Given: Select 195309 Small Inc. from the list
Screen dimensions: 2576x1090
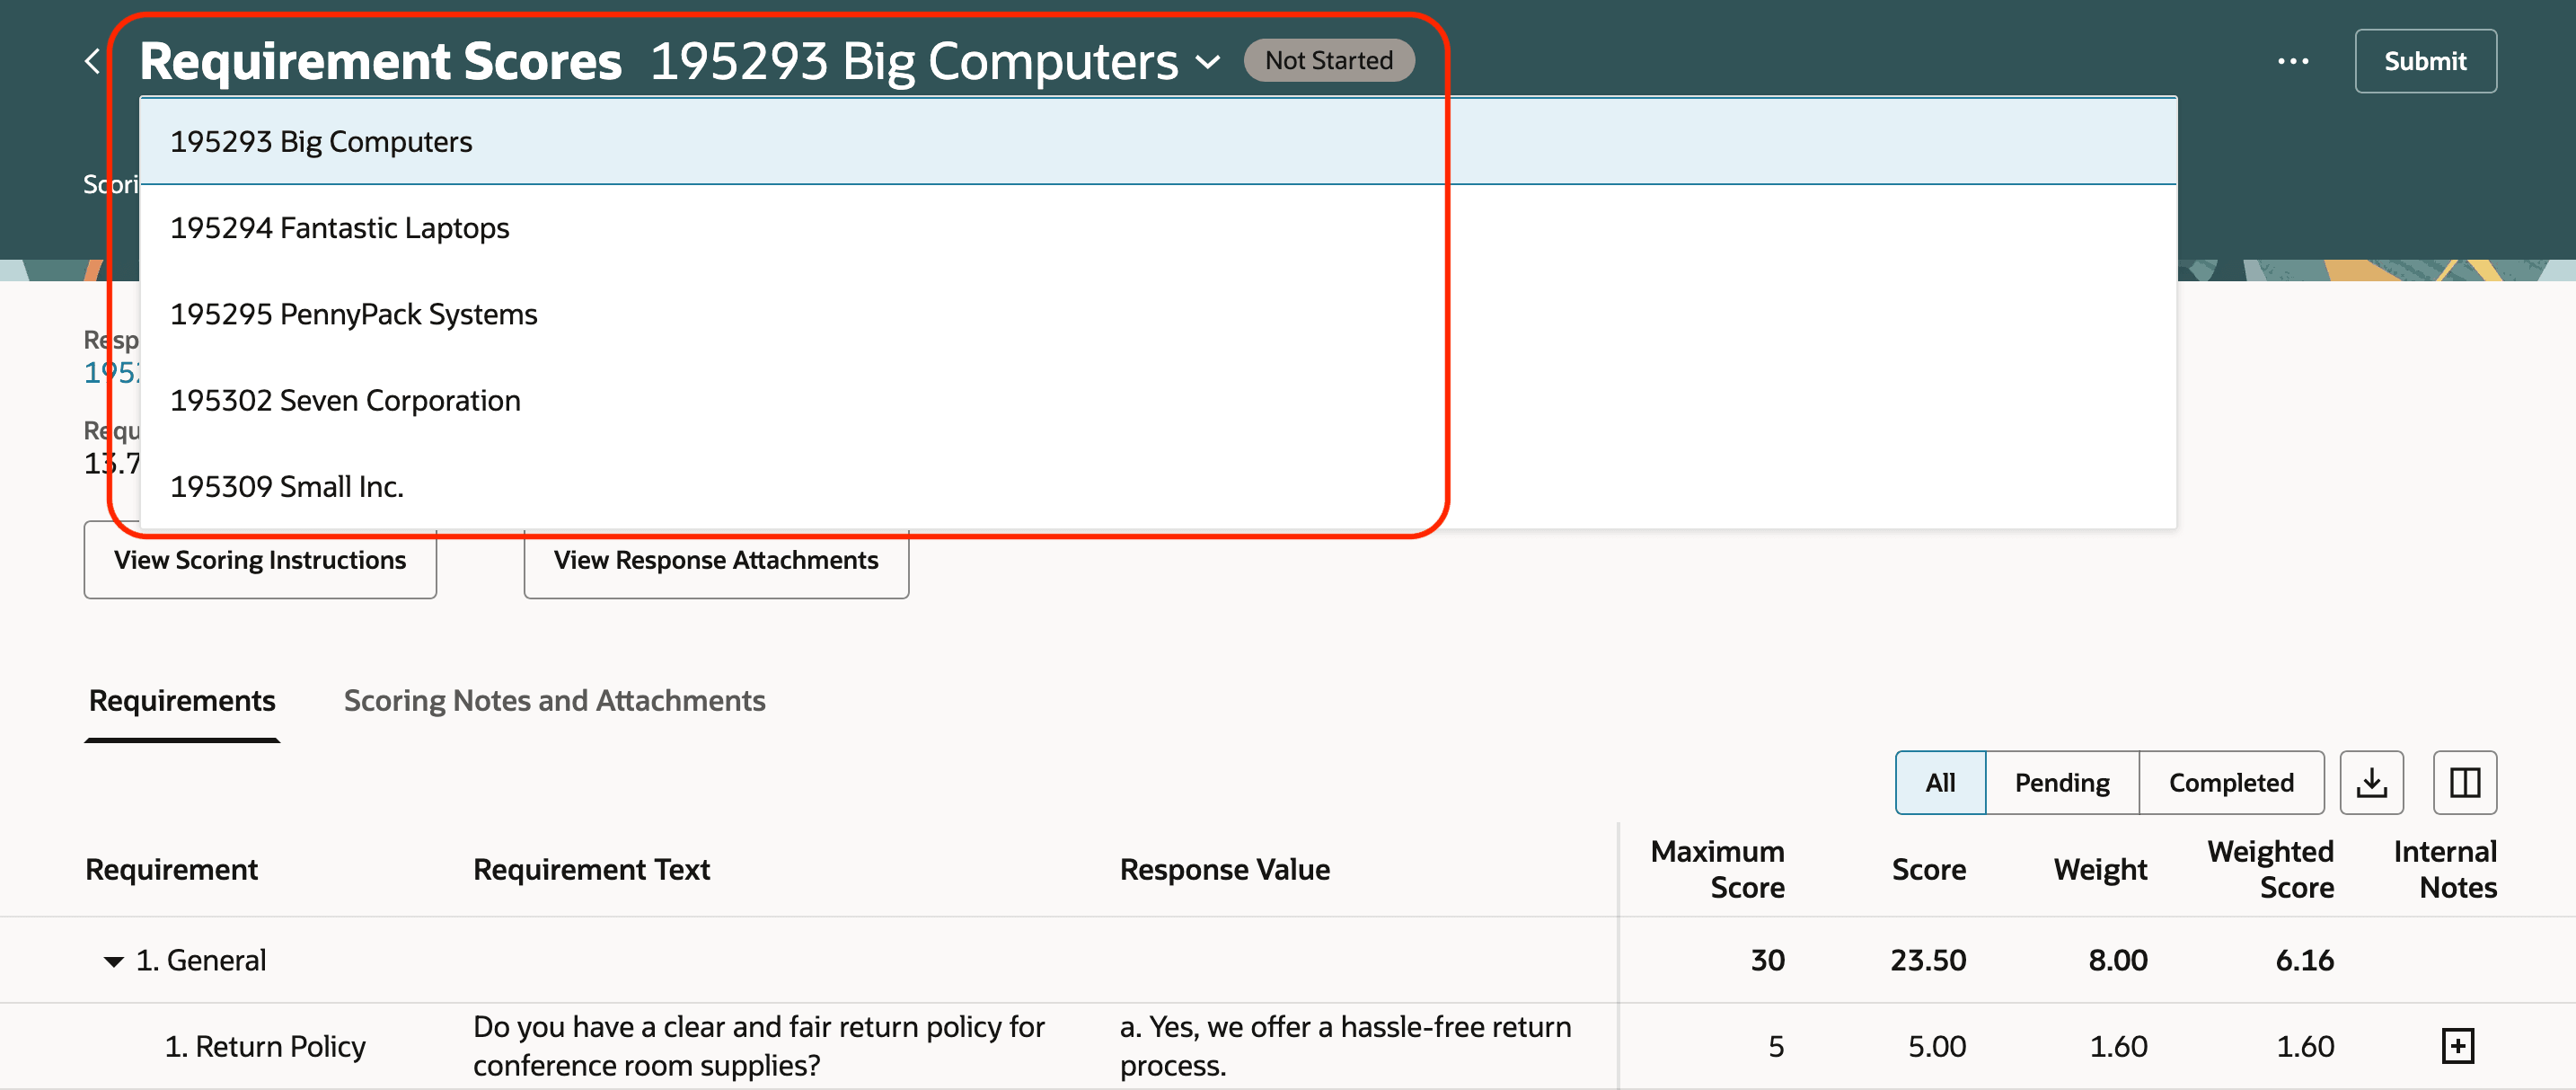Looking at the screenshot, I should click(287, 486).
